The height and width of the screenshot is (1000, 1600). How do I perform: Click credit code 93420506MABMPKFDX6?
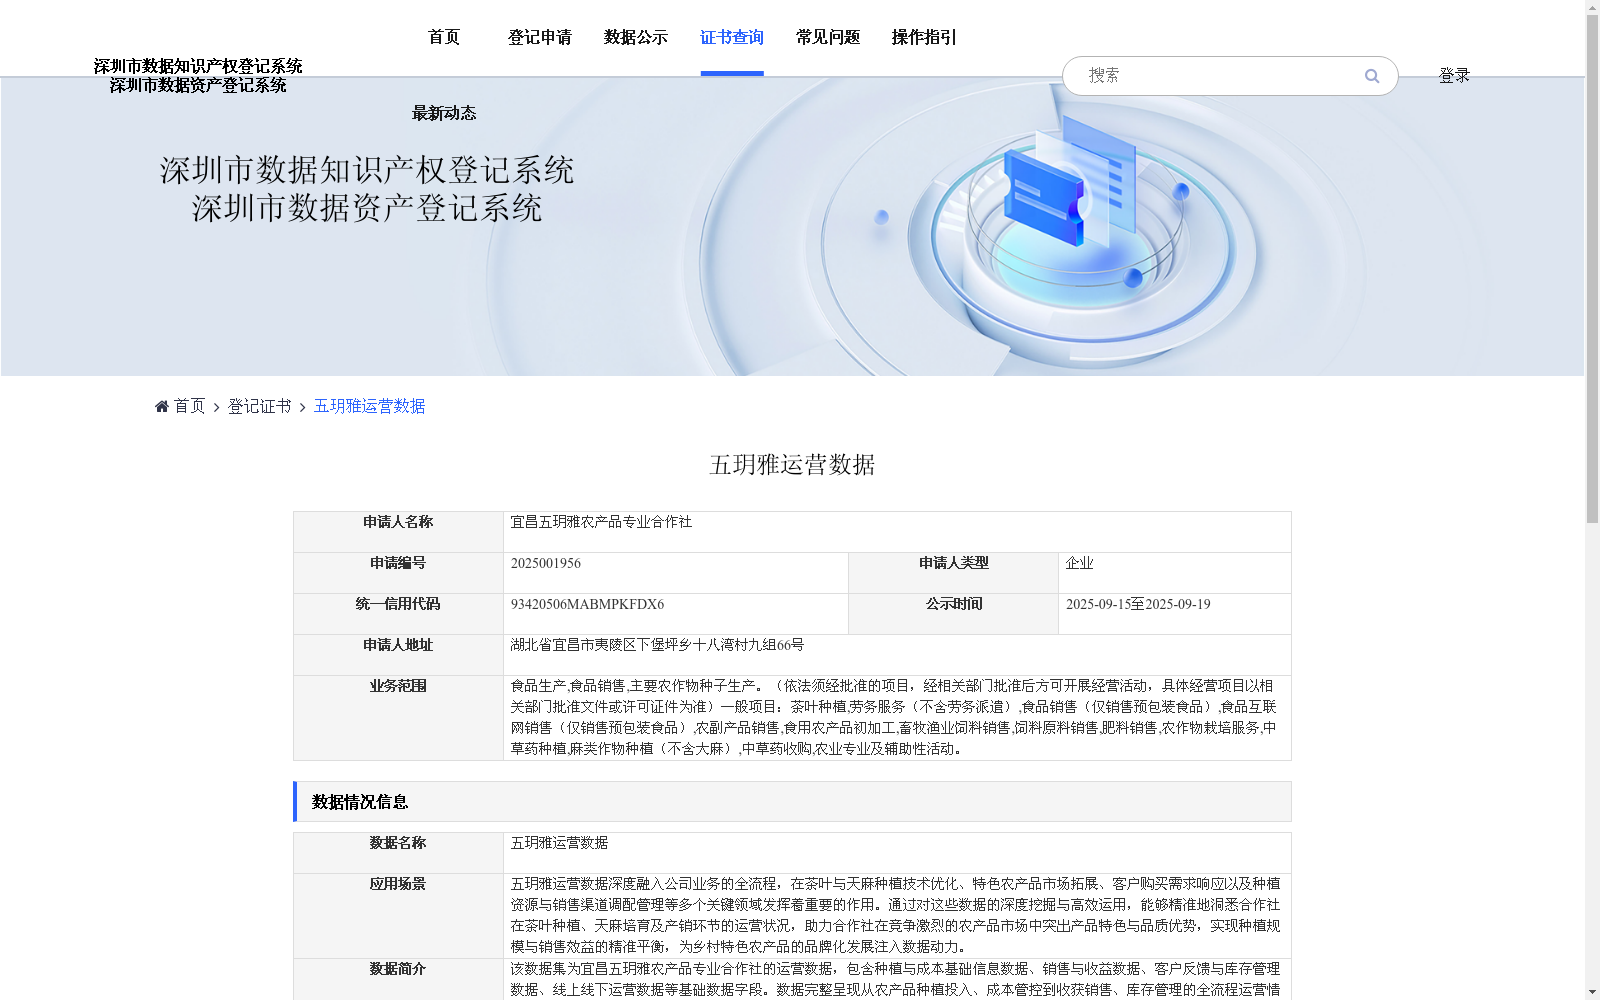[x=587, y=604]
